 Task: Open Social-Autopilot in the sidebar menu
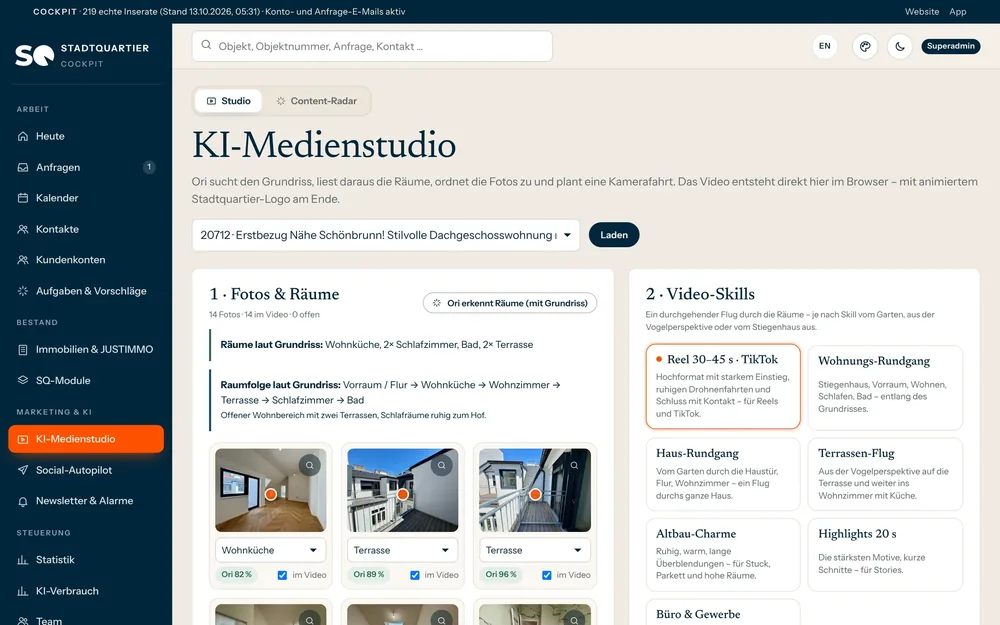pos(86,470)
